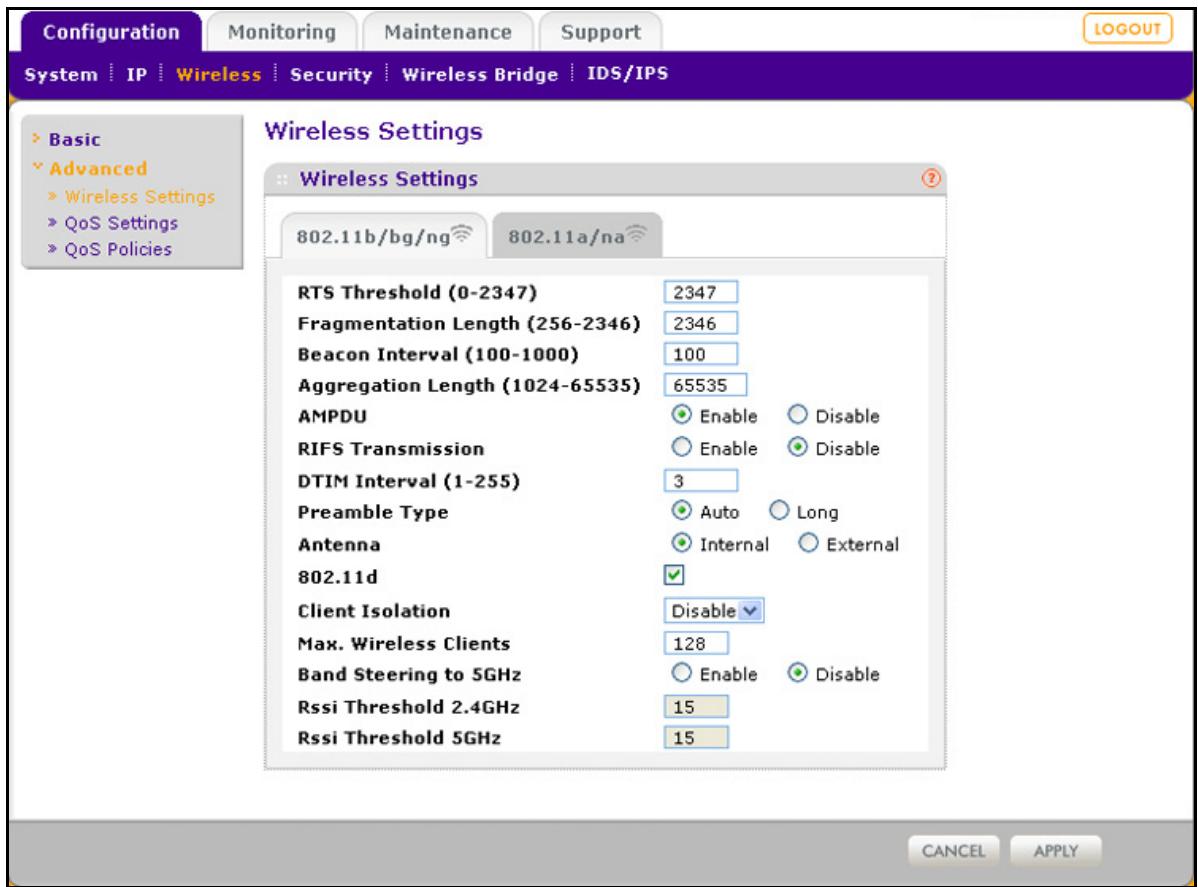Choose Long preamble type
Screen dimensions: 1198x887
click(779, 510)
